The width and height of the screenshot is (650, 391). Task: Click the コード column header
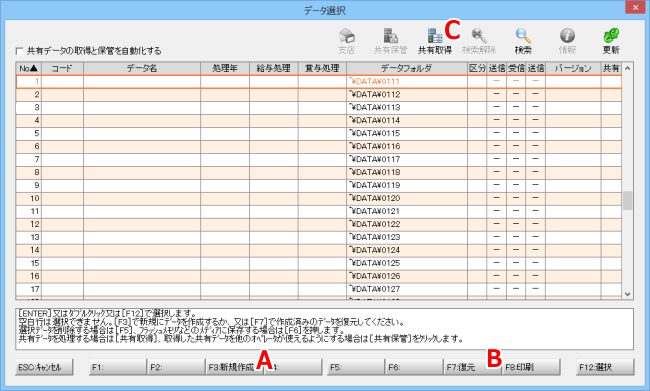pyautogui.click(x=62, y=68)
